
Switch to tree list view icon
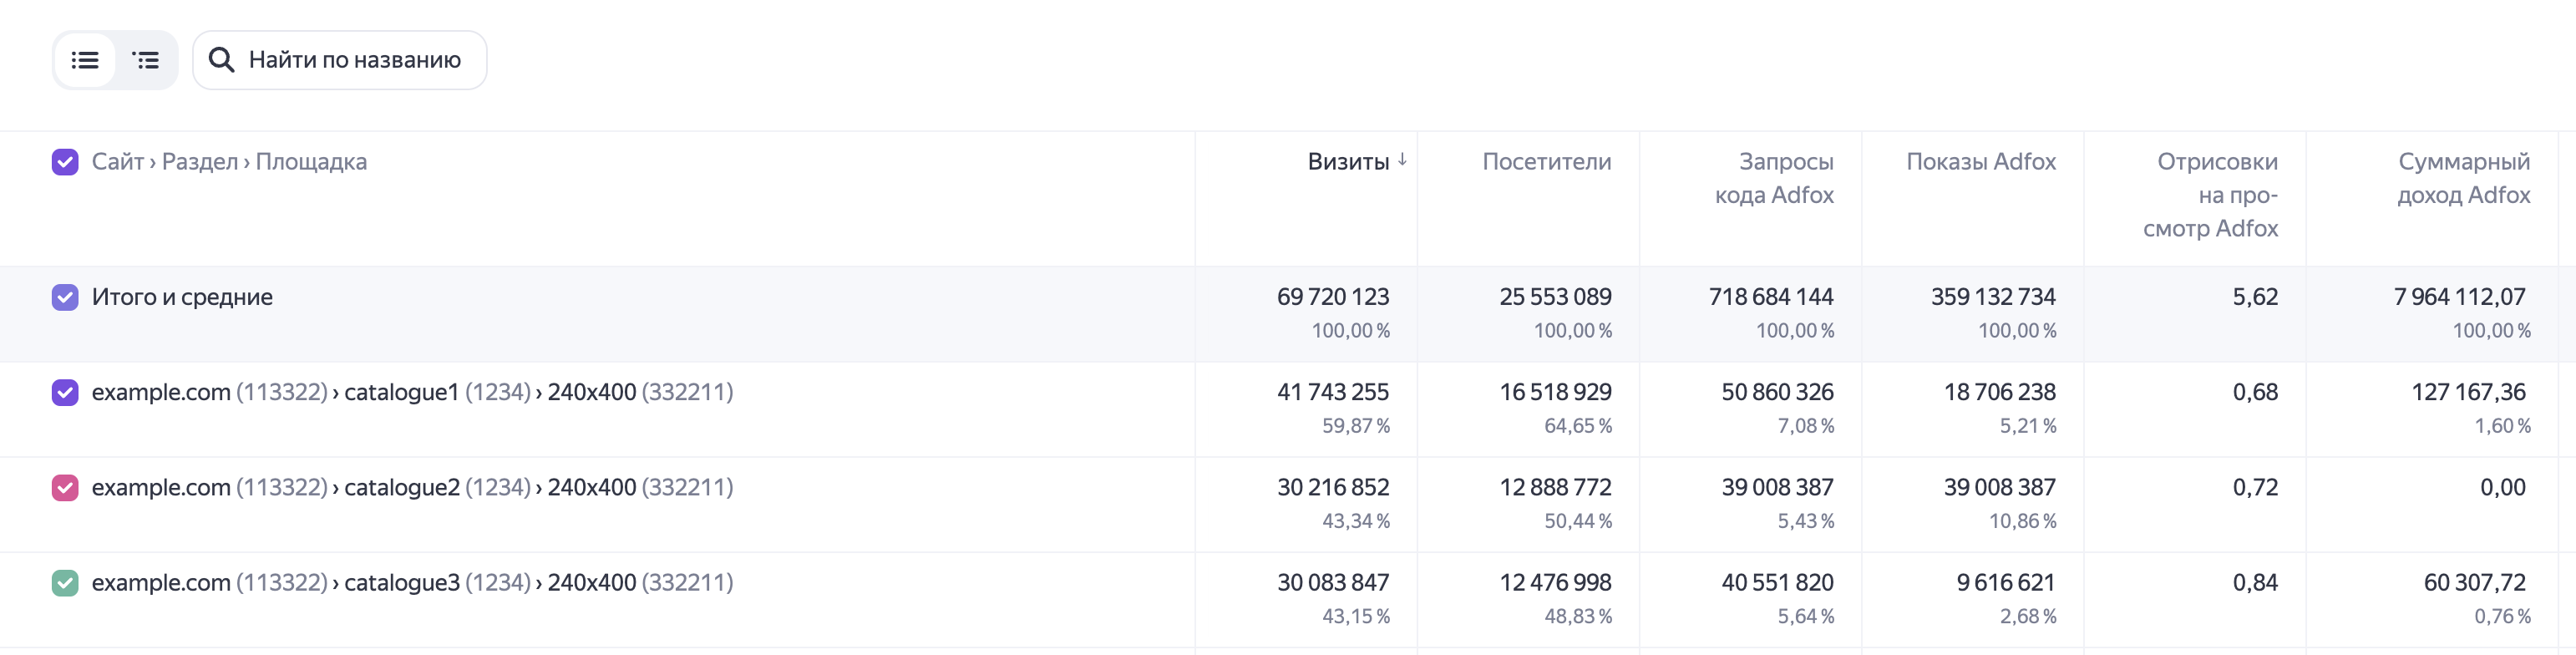[x=146, y=60]
